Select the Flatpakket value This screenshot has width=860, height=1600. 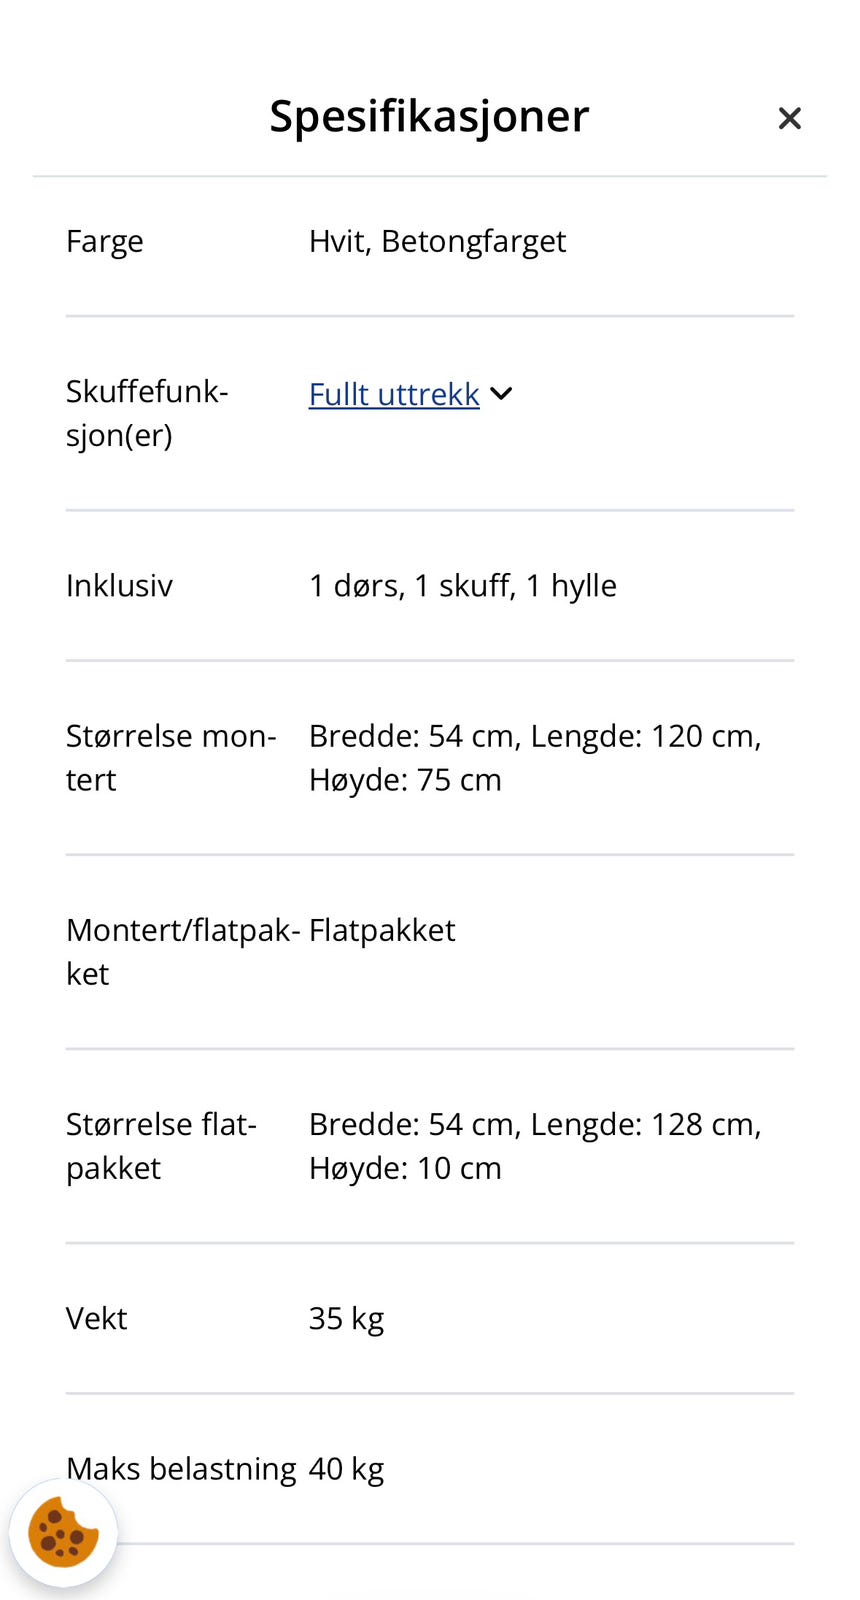pyautogui.click(x=382, y=930)
